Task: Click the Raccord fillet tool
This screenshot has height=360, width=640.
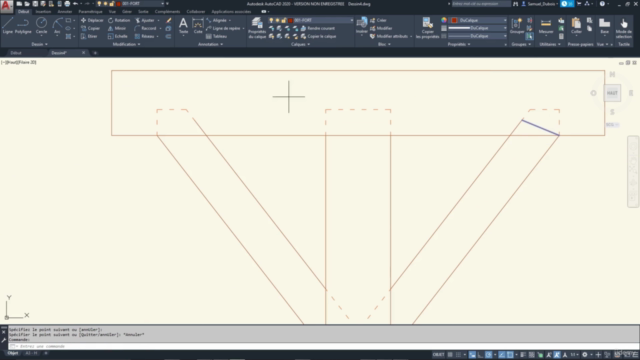Action: pyautogui.click(x=145, y=28)
